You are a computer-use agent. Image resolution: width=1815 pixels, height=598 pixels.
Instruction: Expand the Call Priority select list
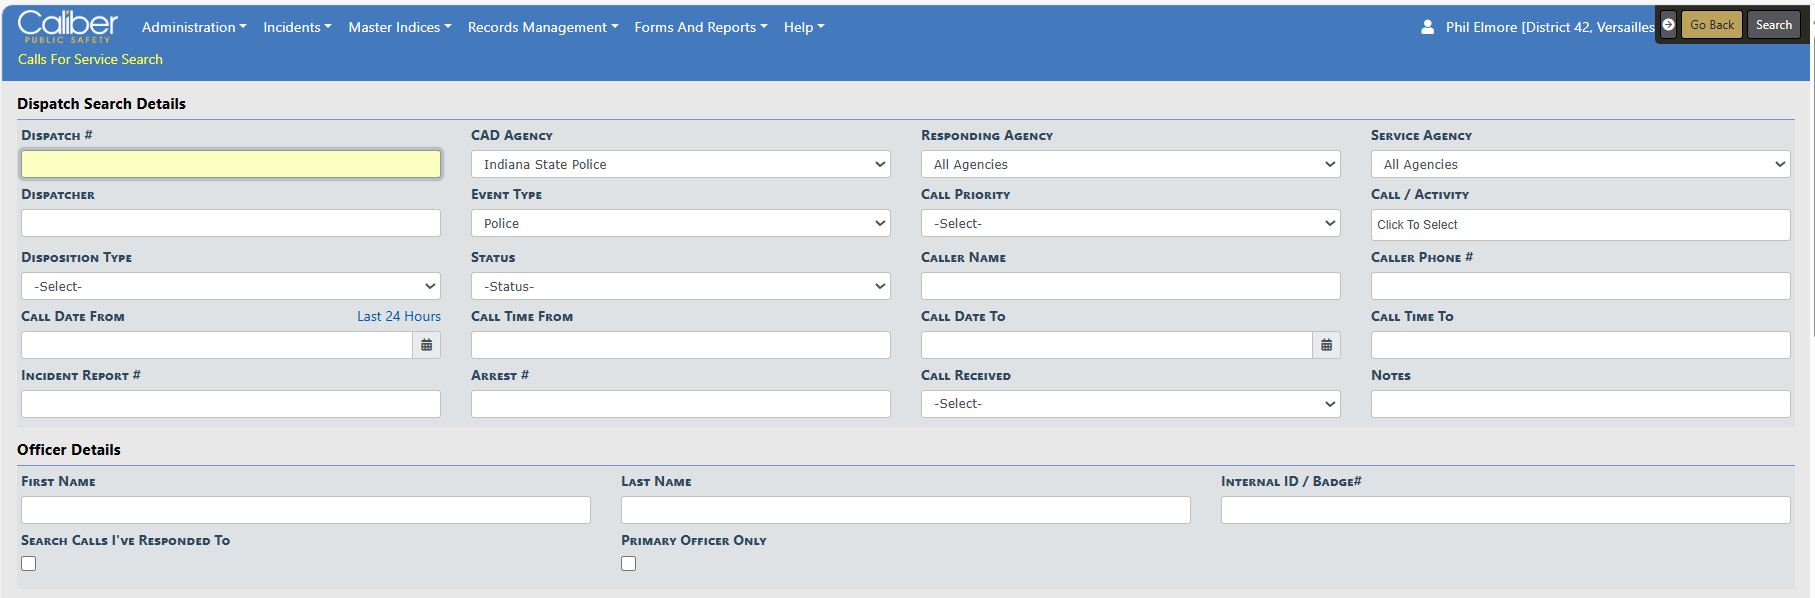coord(1130,223)
